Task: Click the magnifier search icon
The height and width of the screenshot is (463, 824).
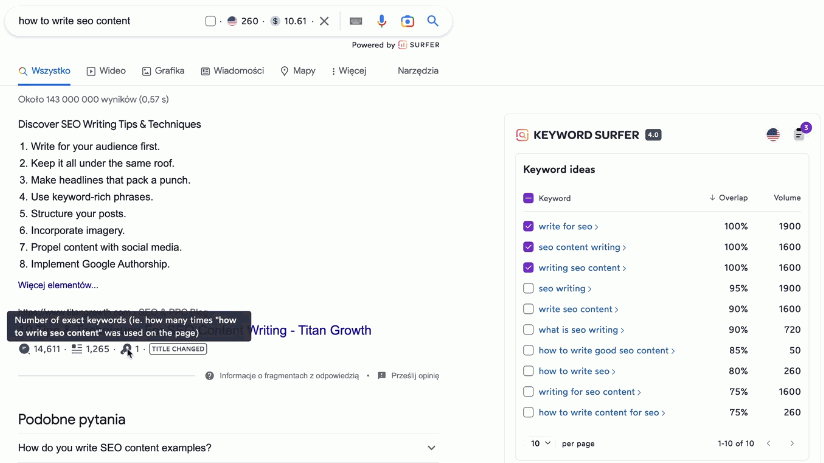Action: 433,21
